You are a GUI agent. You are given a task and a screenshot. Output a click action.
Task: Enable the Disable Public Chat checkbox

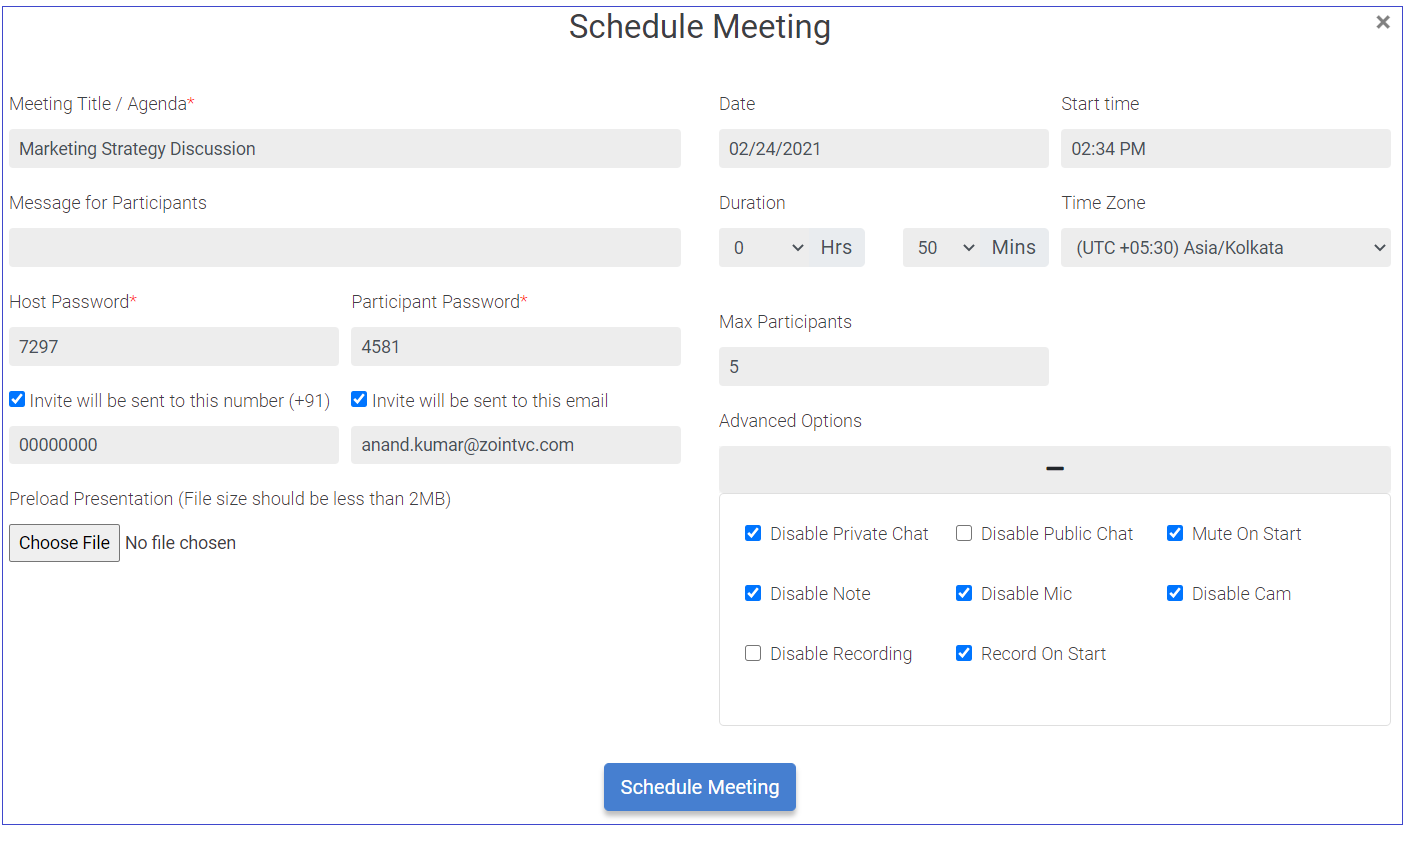point(963,533)
